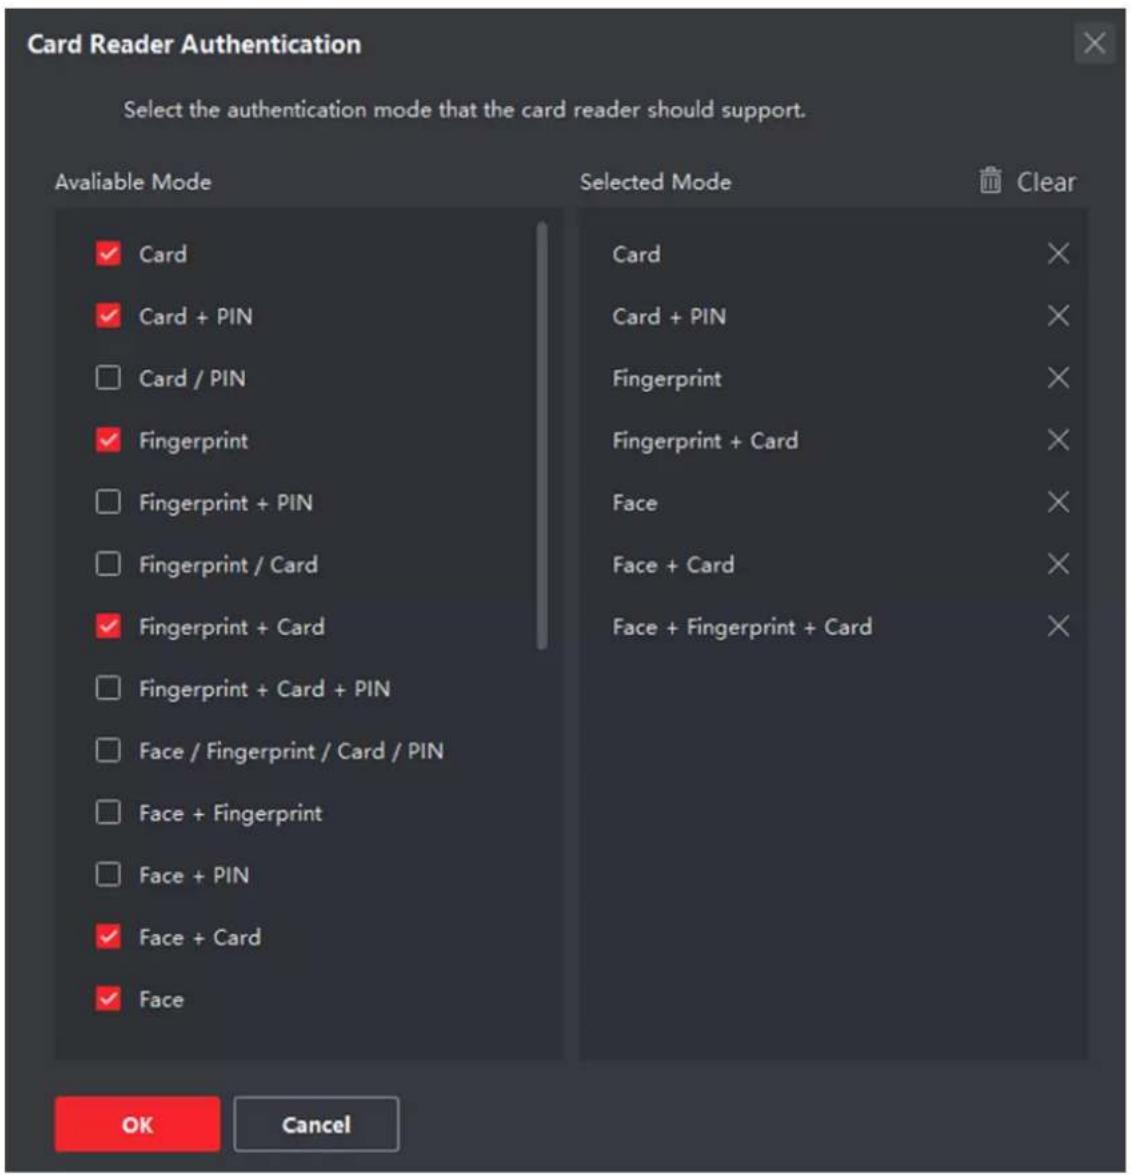Select the Face entry in Selected Mode
The image size is (1131, 1175).
tap(635, 503)
